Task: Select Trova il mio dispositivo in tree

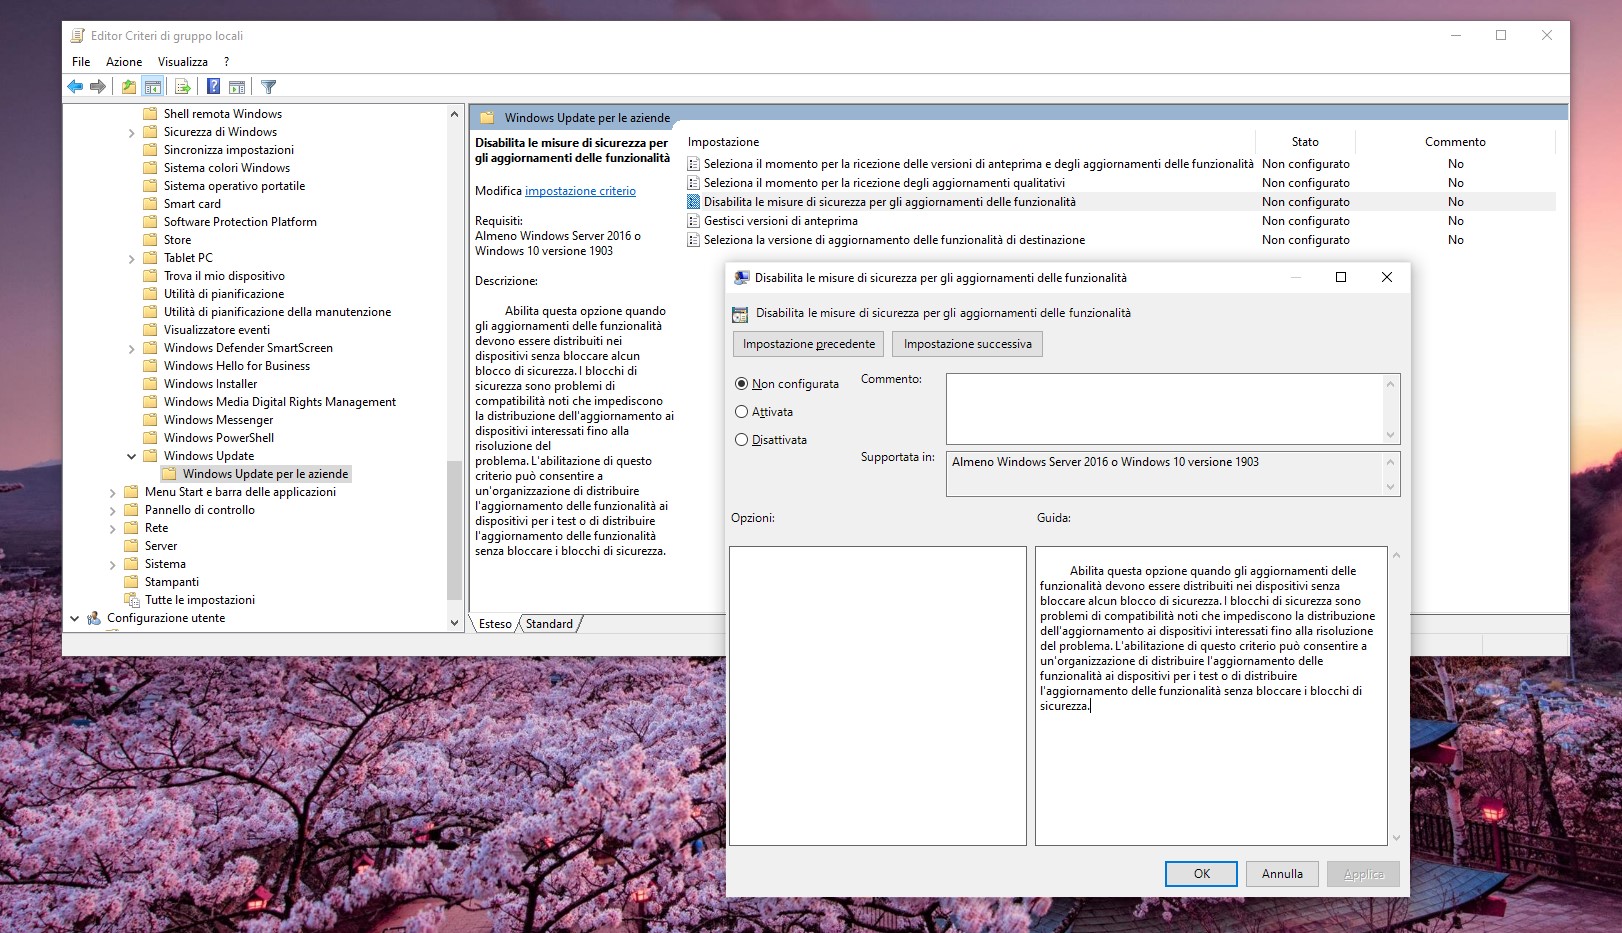Action: tap(224, 276)
